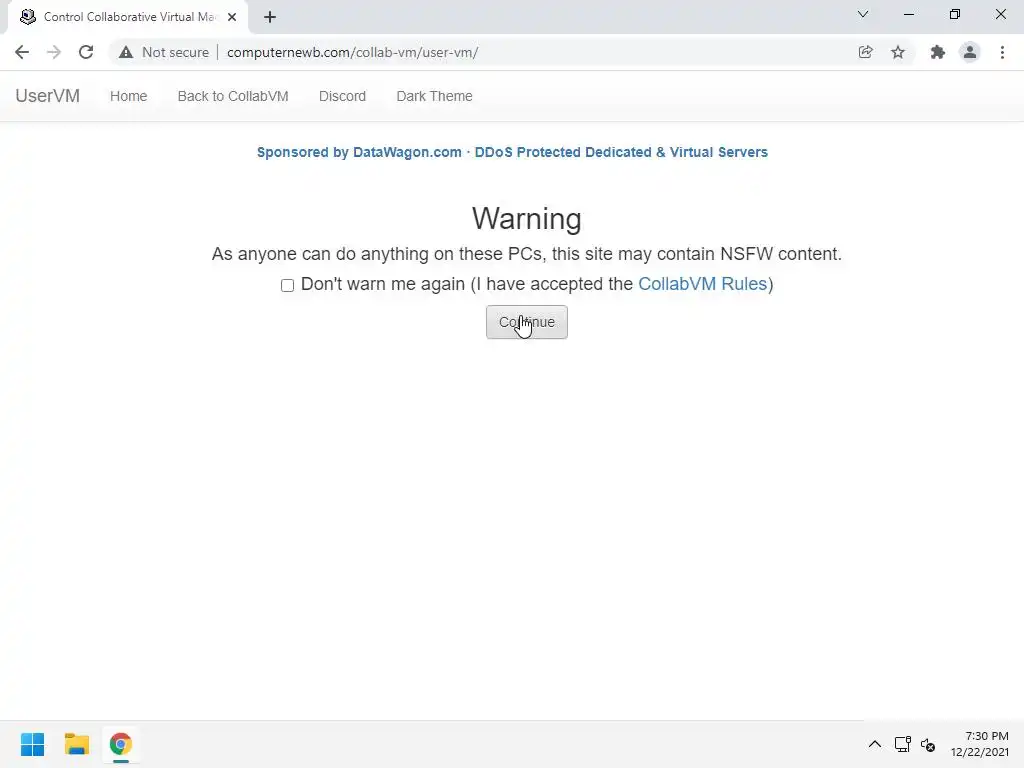Open File Explorer from the taskbar

(76, 744)
